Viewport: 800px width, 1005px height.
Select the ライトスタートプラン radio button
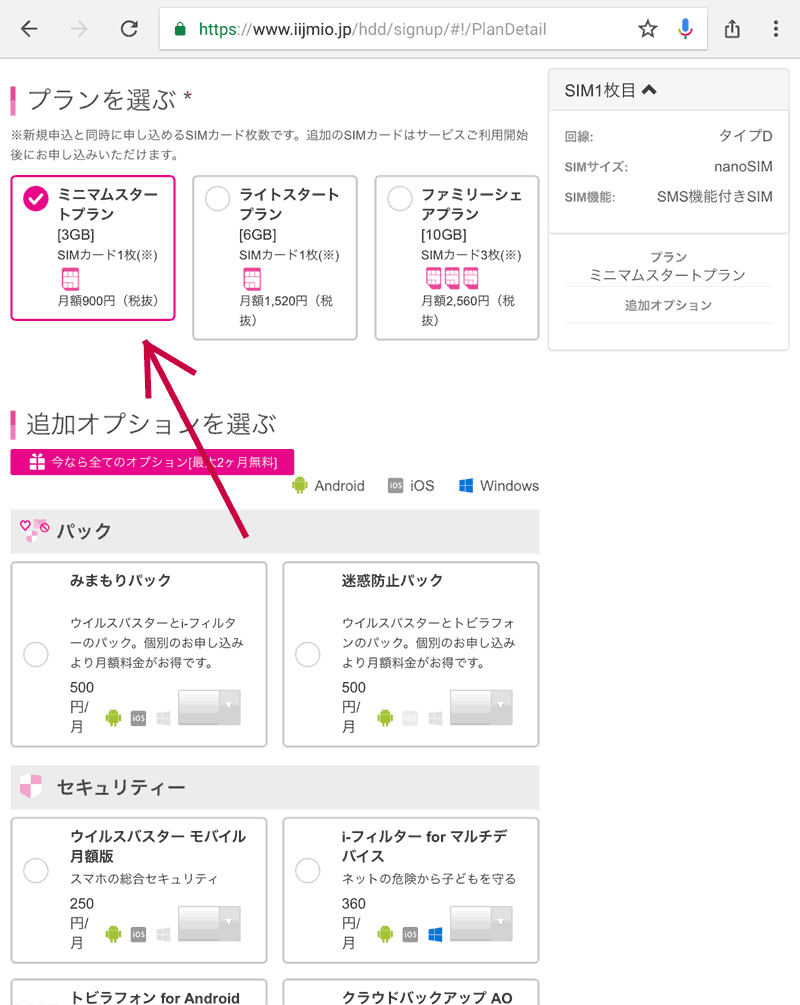point(217,199)
